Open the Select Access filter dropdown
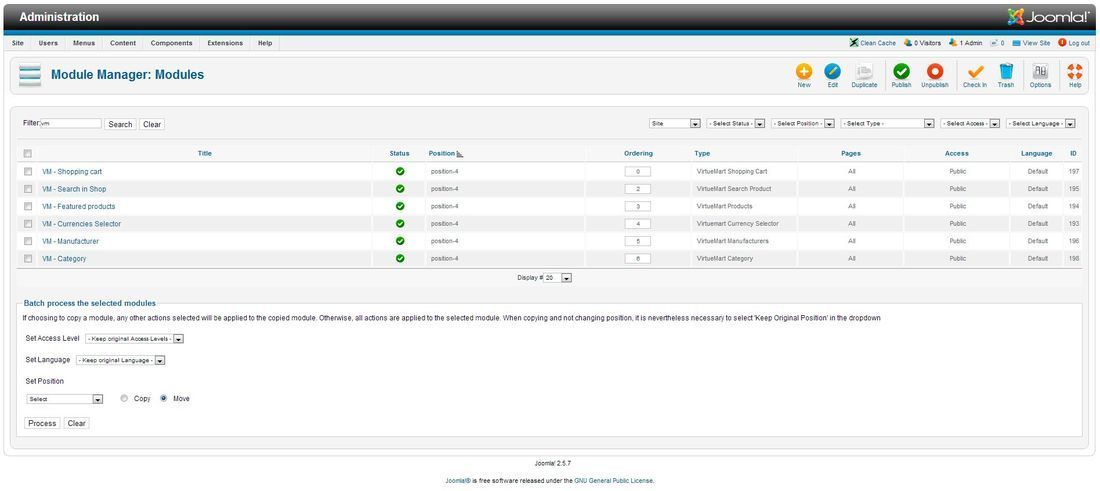Viewport: 1100px width, 491px height. [970, 123]
